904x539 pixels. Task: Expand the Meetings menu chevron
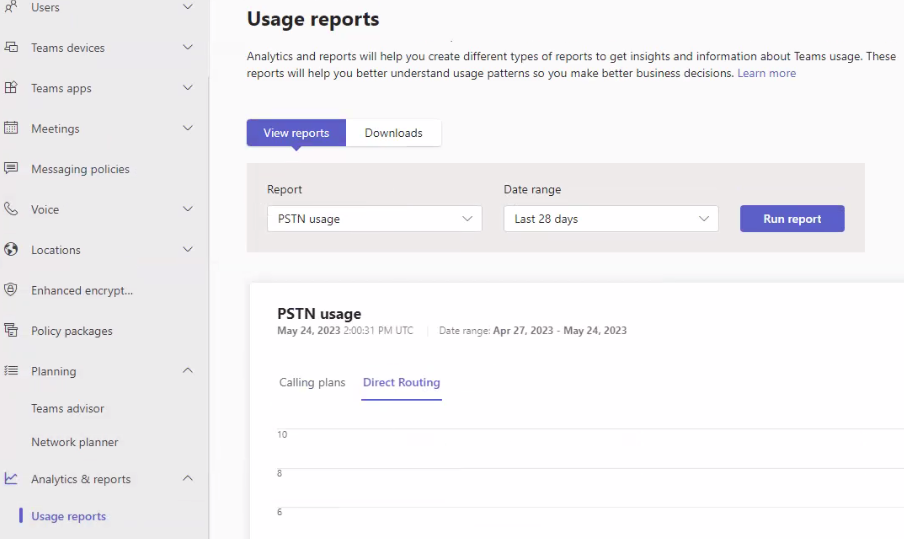(187, 128)
